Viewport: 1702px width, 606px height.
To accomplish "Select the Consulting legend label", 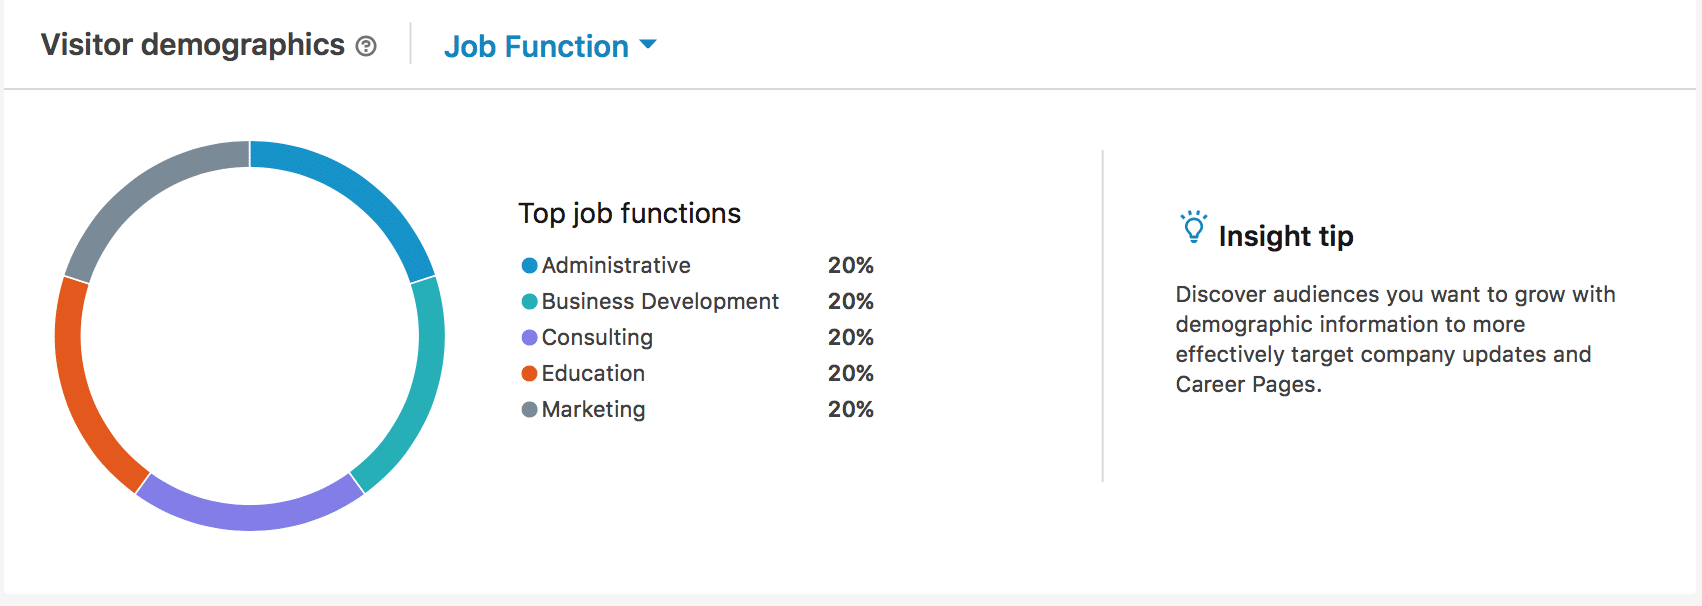I will point(597,338).
